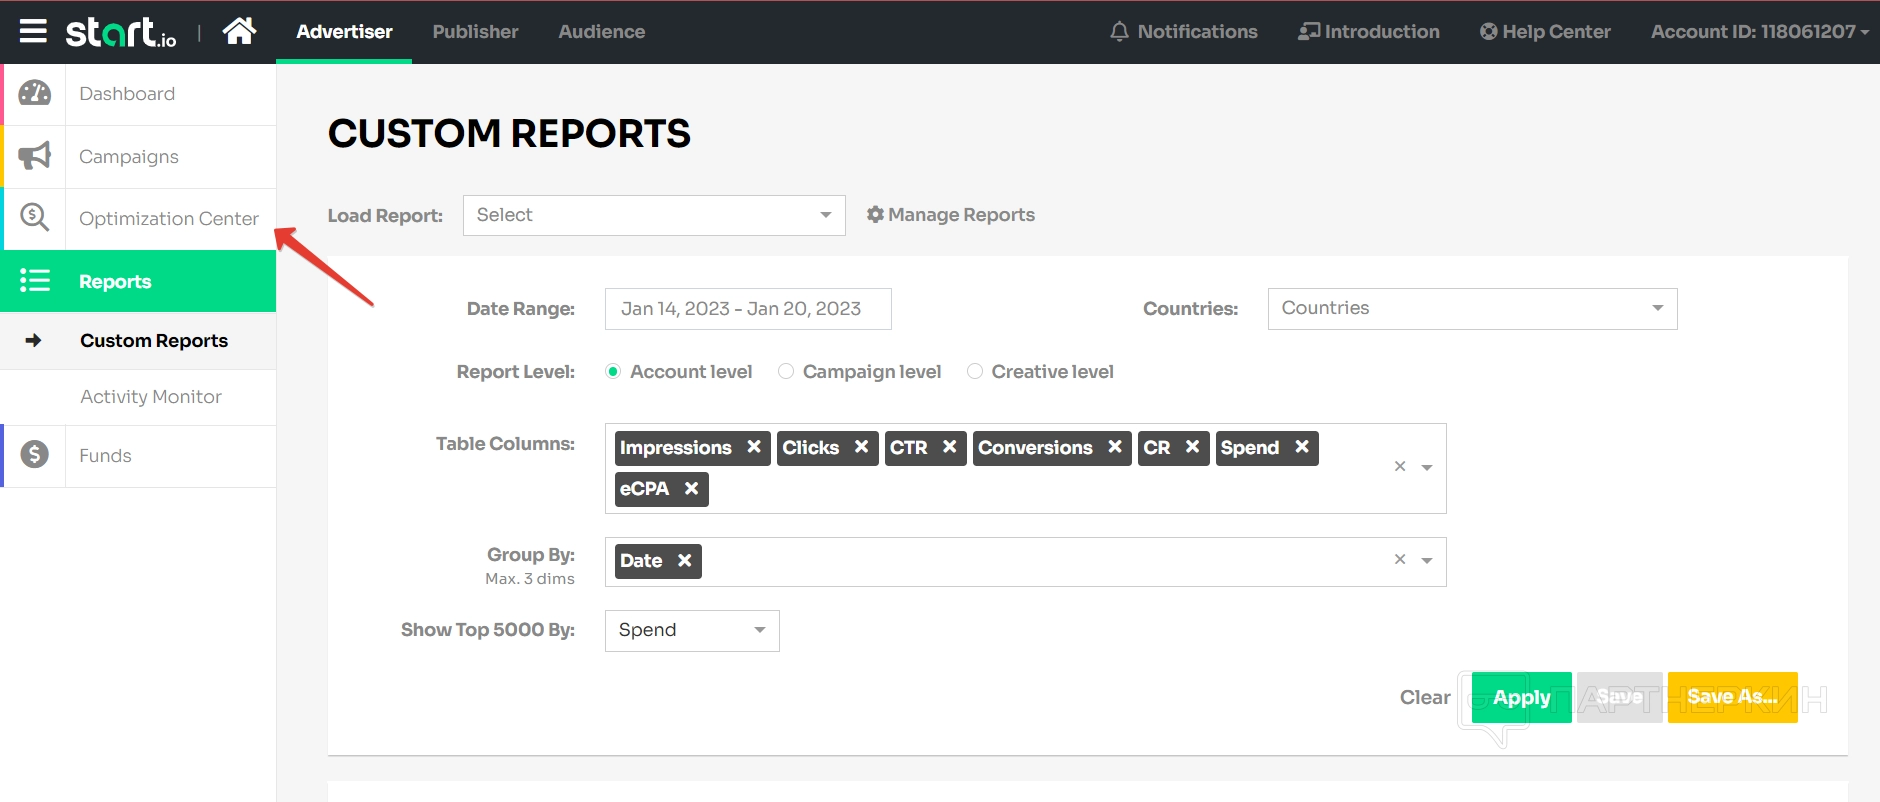Screen dimensions: 1880x802
Task: Switch to the Publisher tab
Action: click(475, 32)
